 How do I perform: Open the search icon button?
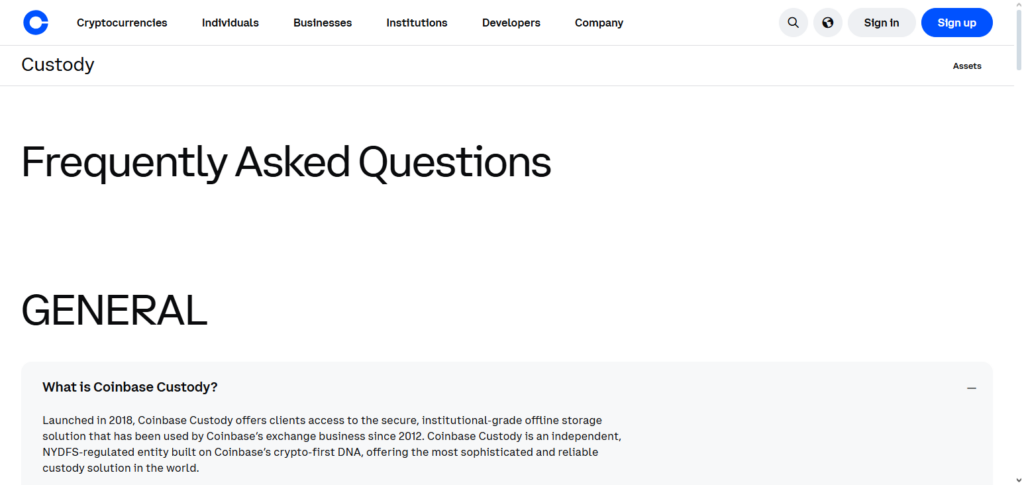[793, 23]
